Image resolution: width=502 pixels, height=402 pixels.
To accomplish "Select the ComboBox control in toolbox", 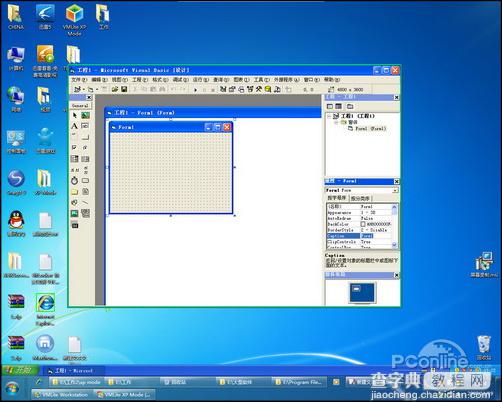I will click(x=75, y=159).
